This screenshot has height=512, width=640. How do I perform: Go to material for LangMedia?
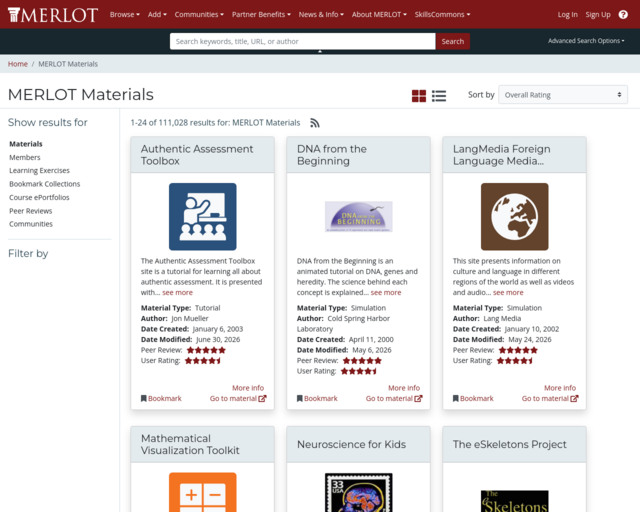(x=550, y=398)
